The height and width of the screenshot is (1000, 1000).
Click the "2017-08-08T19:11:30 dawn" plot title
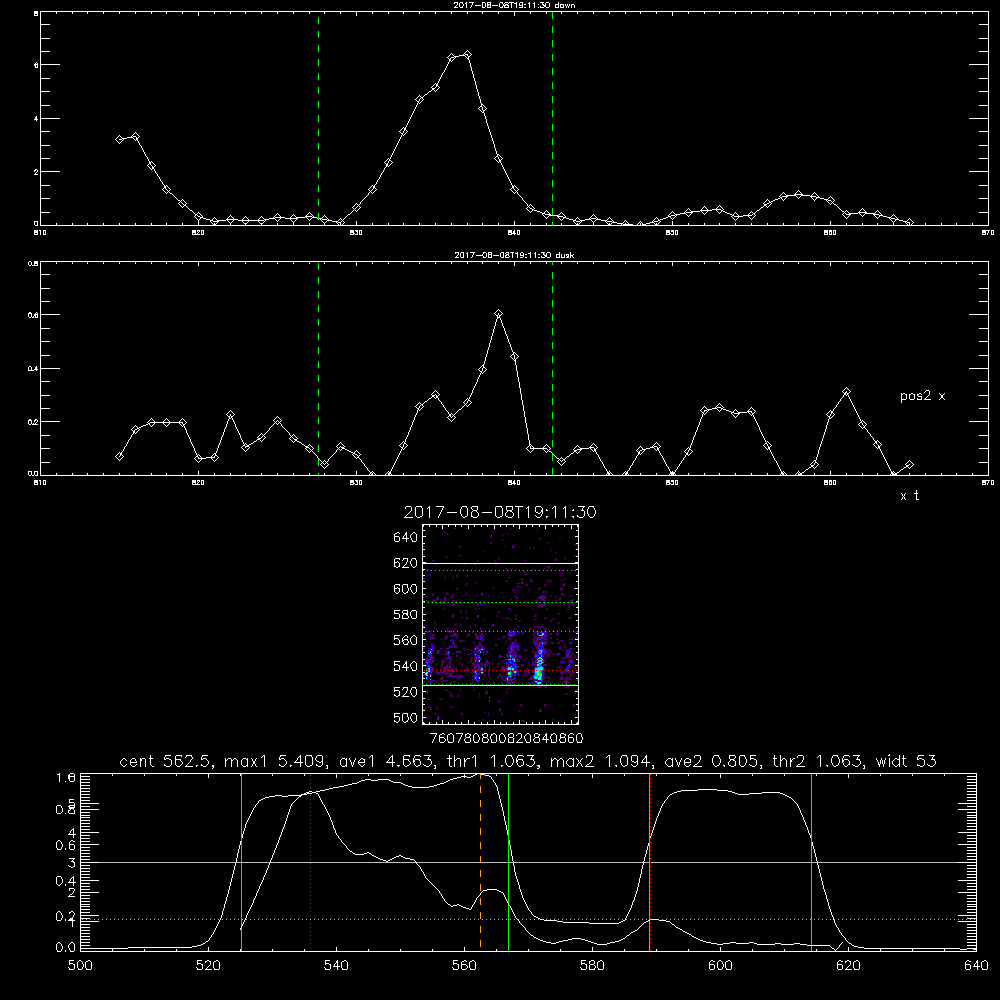514,5
